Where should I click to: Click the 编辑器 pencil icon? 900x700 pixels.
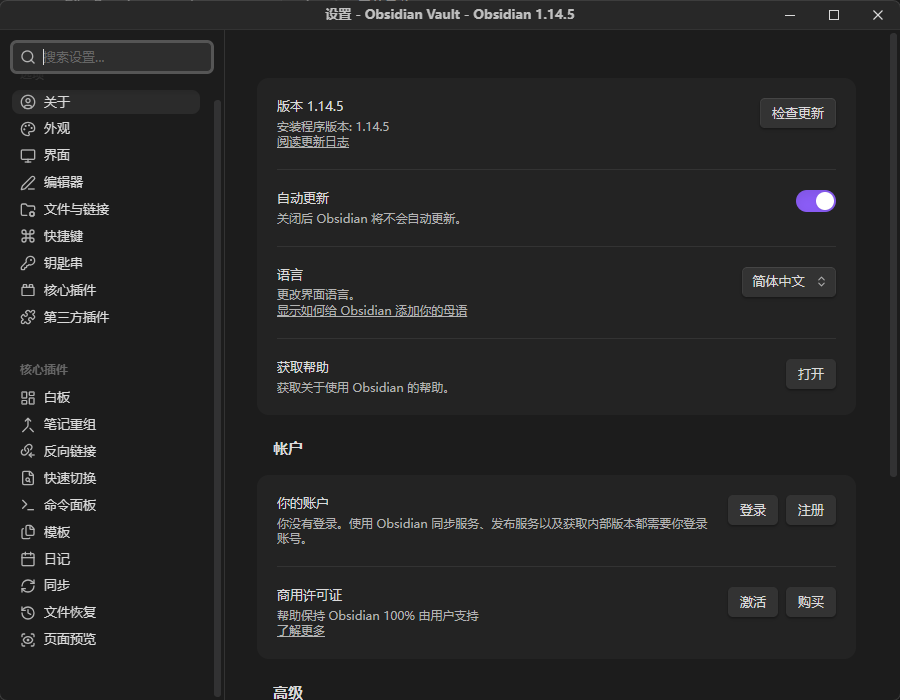tap(28, 182)
